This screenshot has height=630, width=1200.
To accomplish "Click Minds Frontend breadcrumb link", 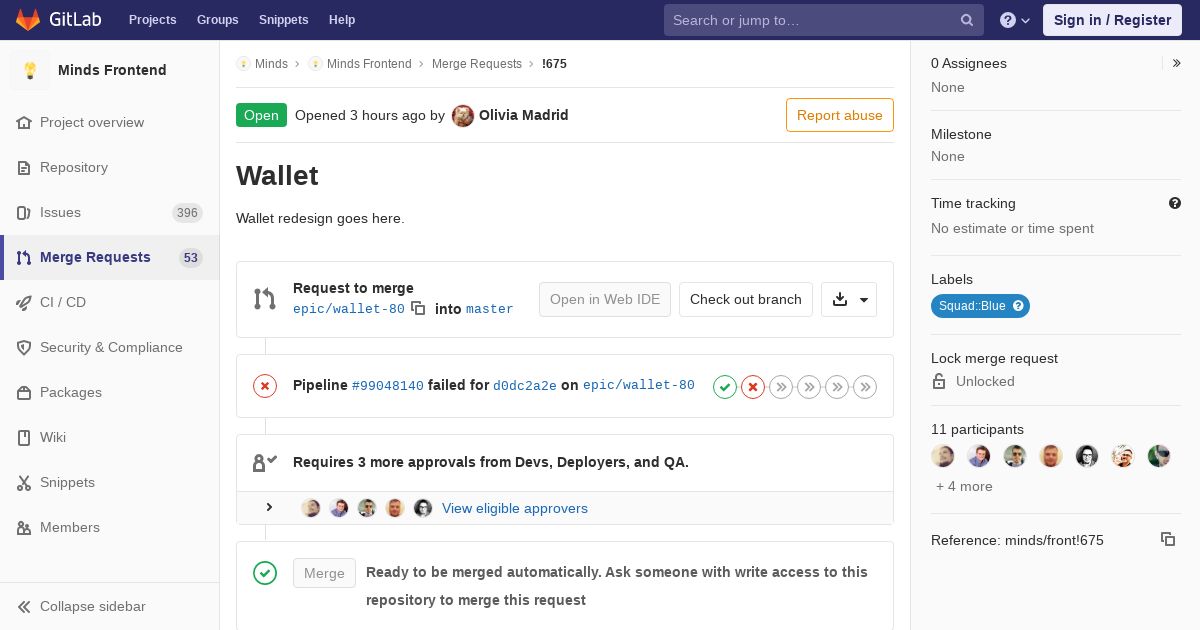I will tap(369, 64).
